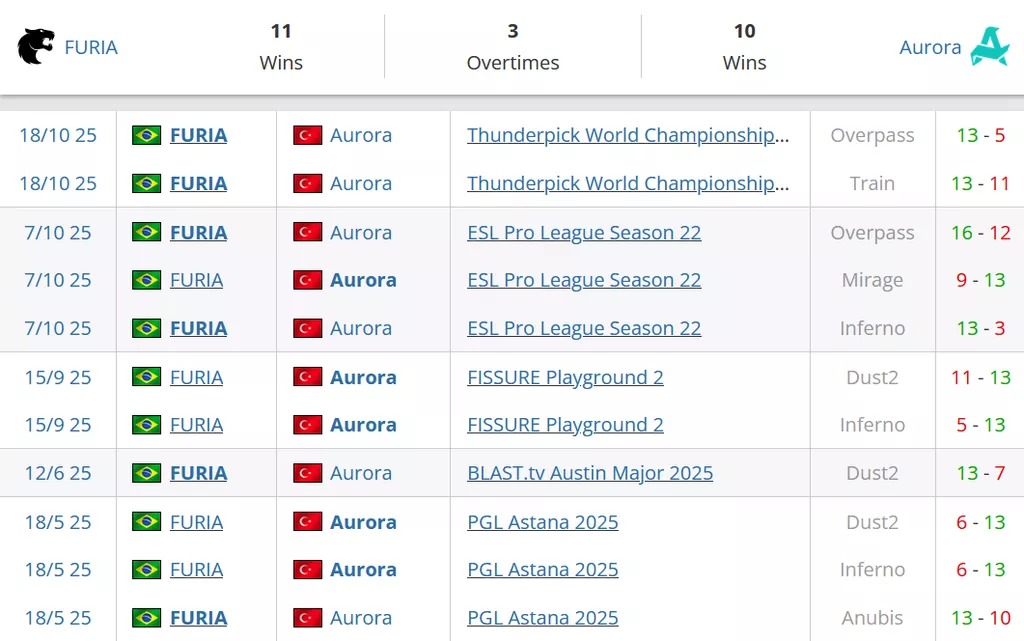Viewport: 1024px width, 641px height.
Task: Click the 16 - 12 overtime score
Action: pos(980,233)
